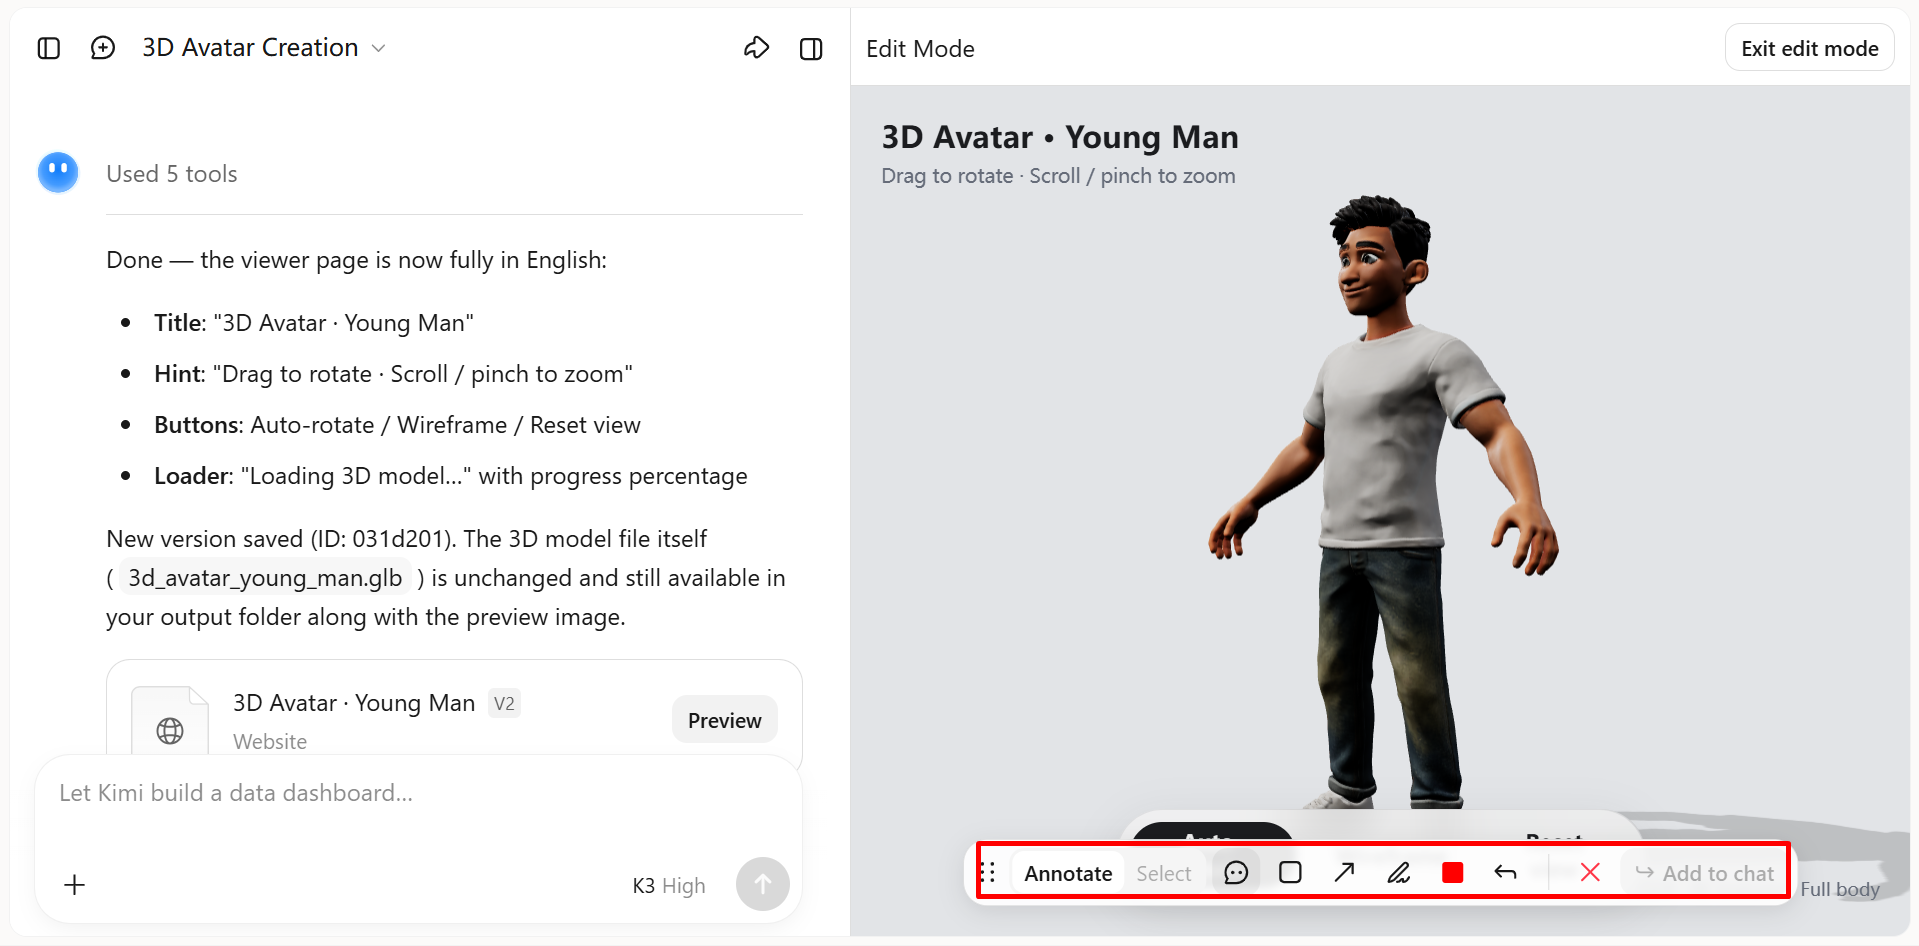Toggle the left sidebar panel icon
The image size is (1919, 946).
click(x=49, y=48)
